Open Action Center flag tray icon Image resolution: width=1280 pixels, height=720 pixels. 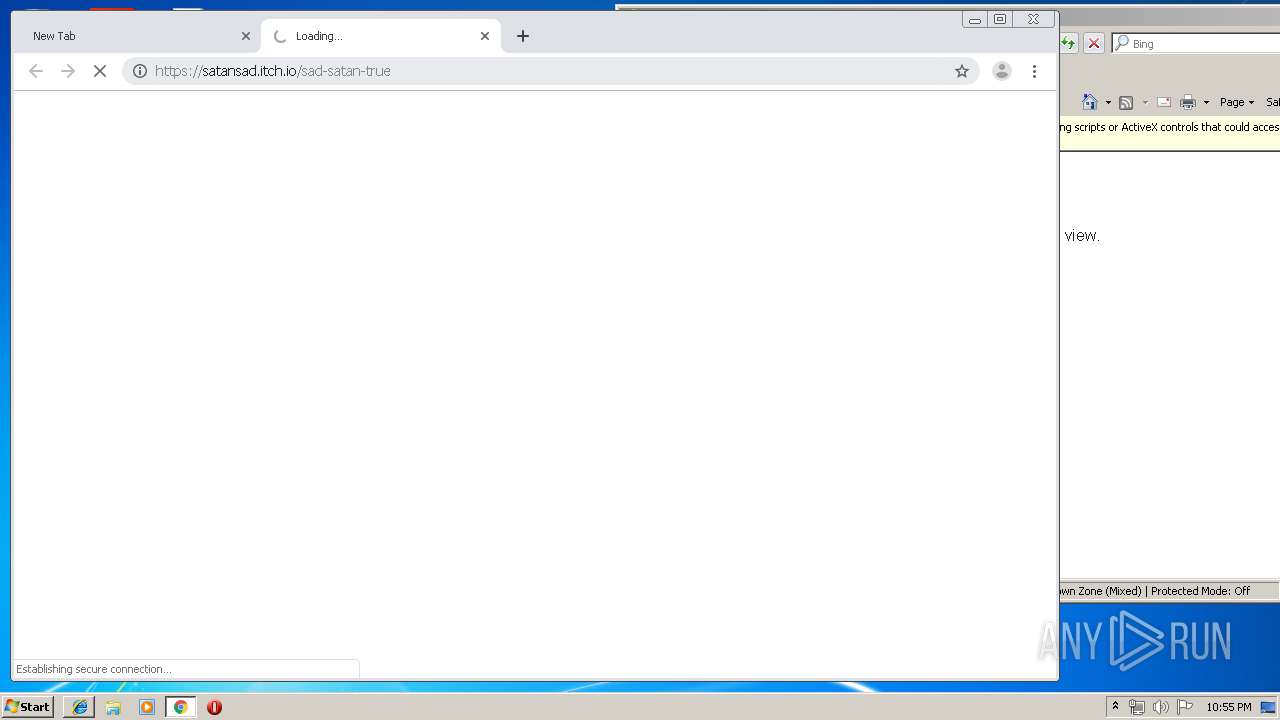coord(1185,707)
